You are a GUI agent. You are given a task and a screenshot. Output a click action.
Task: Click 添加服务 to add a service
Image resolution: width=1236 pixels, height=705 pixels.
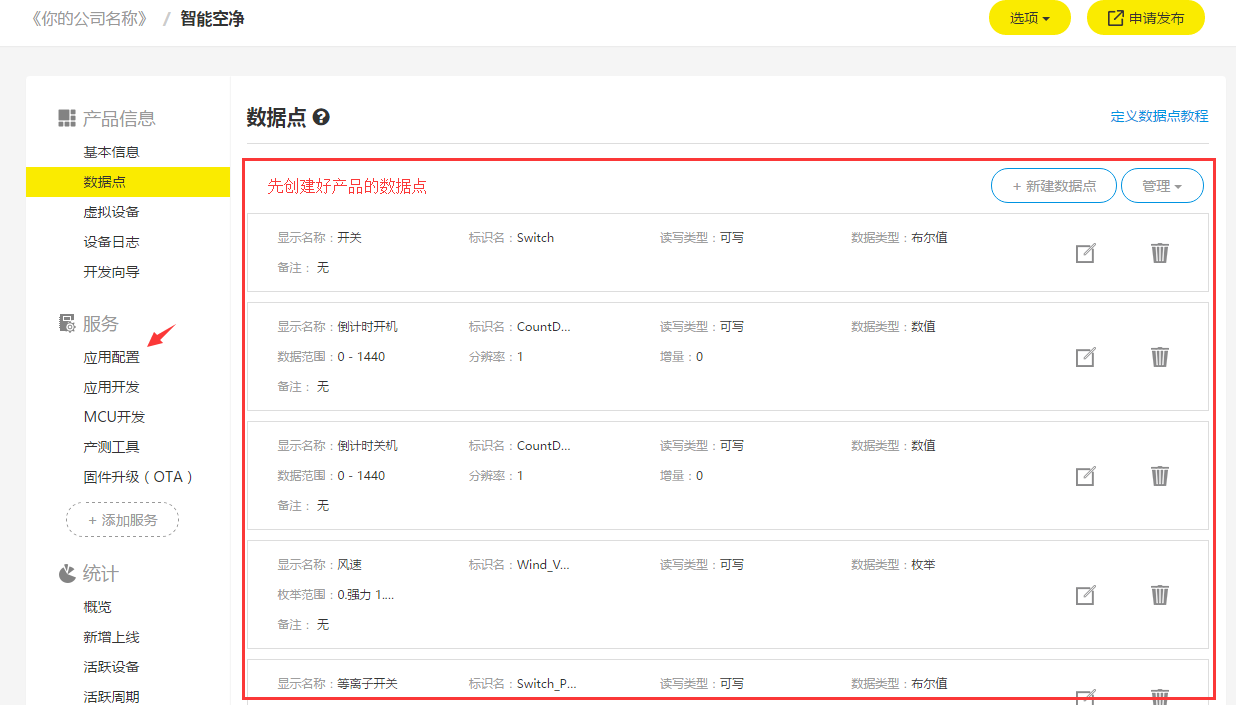(x=122, y=520)
